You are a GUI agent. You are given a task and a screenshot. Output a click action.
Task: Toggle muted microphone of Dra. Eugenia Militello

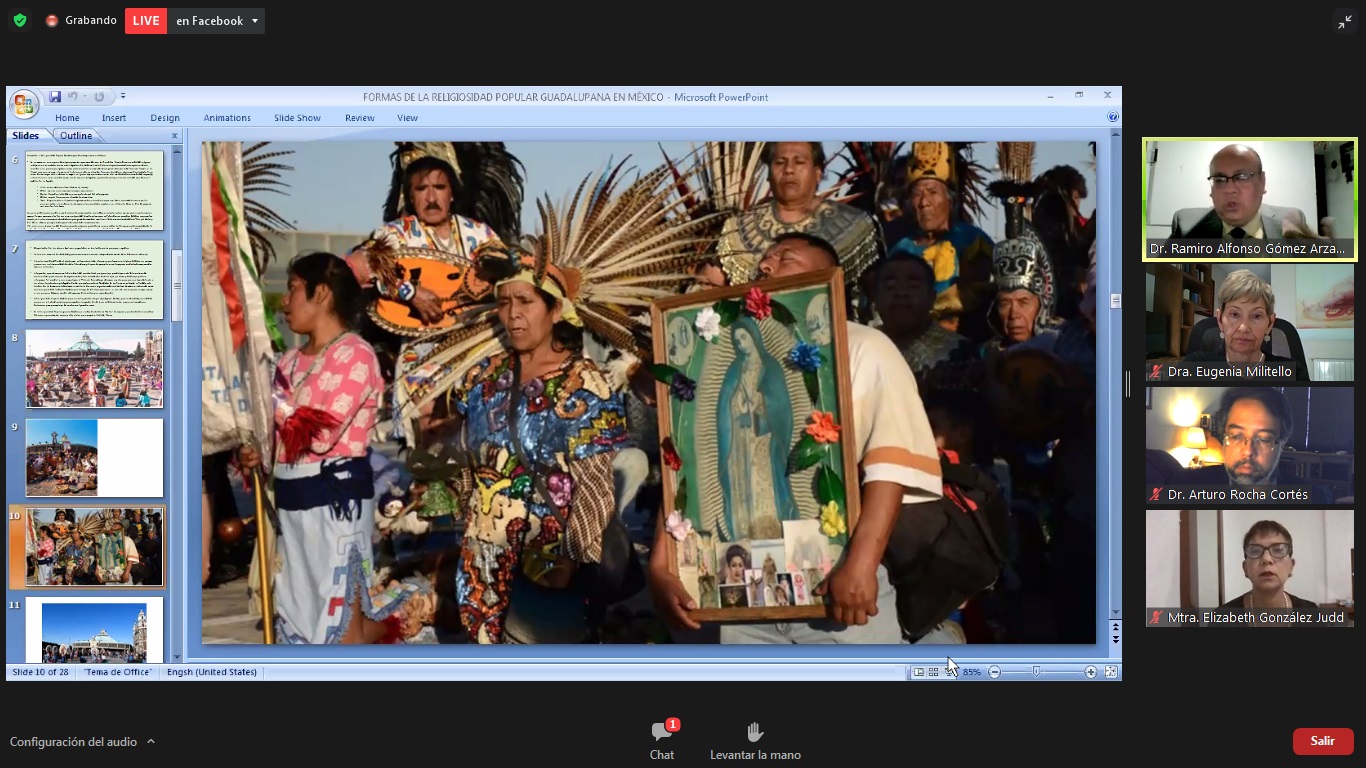point(1156,371)
